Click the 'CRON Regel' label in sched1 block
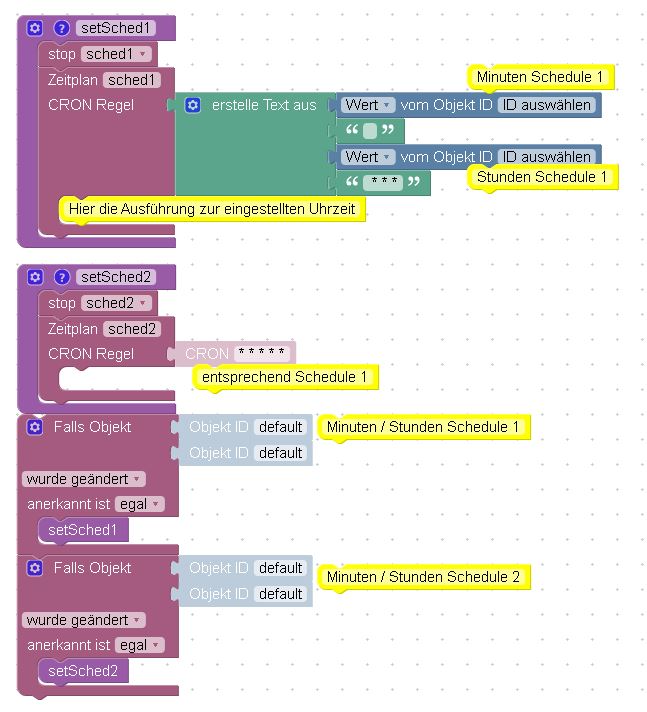The height and width of the screenshot is (712, 647). [x=91, y=105]
